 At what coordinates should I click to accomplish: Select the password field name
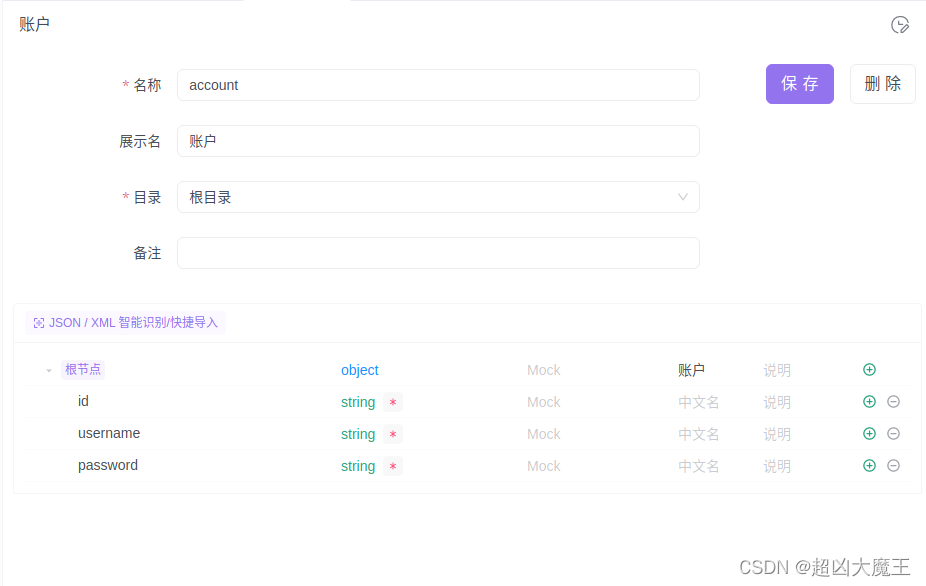pyautogui.click(x=107, y=465)
